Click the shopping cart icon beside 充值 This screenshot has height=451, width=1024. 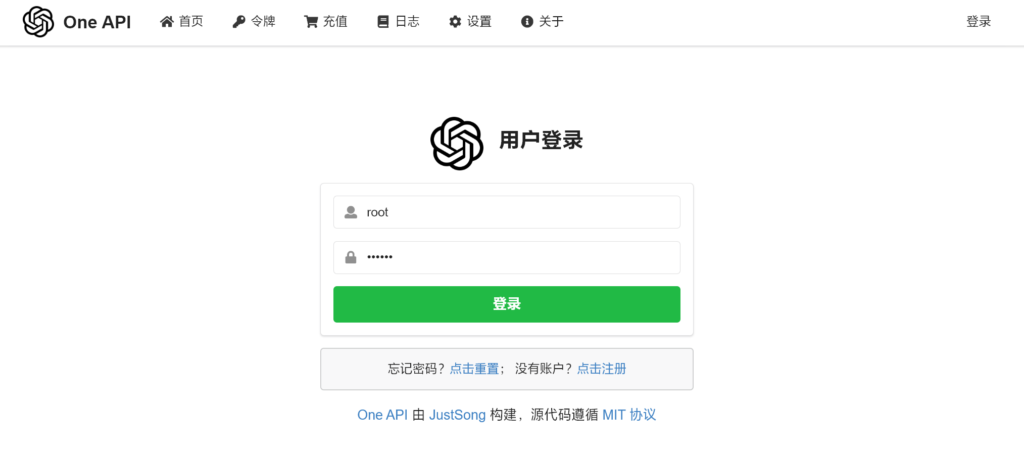tap(311, 22)
